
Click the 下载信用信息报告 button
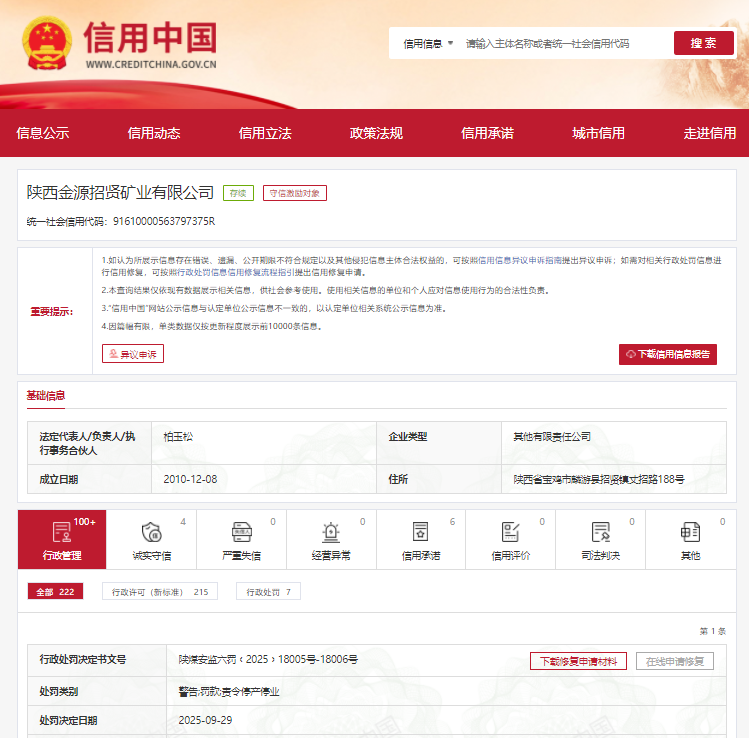click(667, 354)
